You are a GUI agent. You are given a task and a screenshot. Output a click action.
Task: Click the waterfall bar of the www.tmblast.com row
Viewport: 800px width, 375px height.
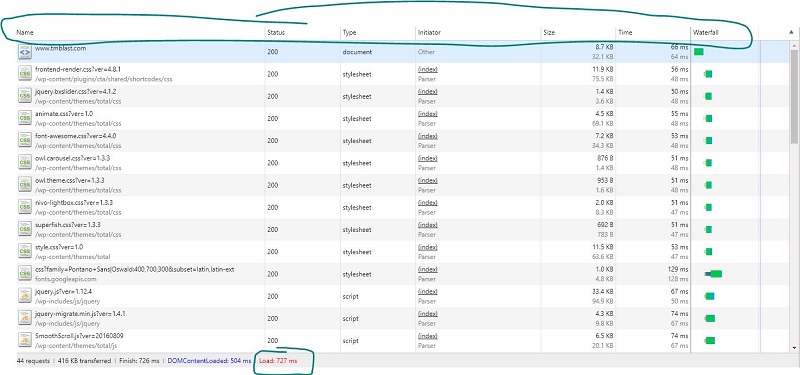698,52
